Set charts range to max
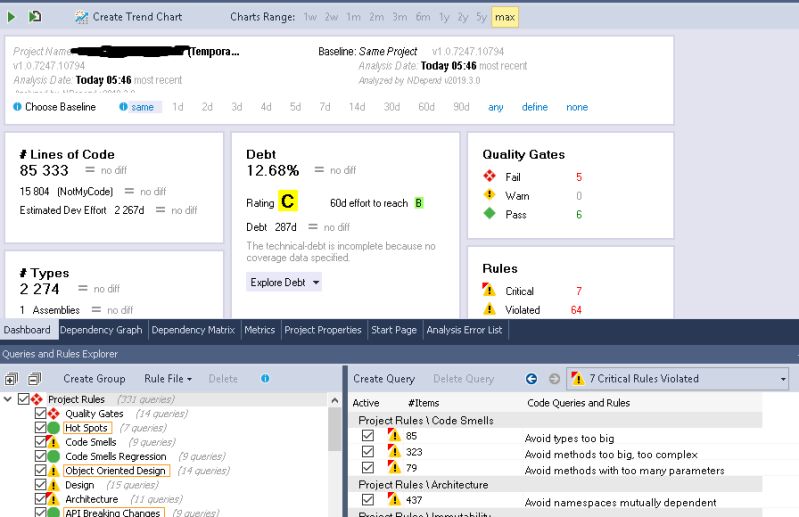 pos(504,17)
